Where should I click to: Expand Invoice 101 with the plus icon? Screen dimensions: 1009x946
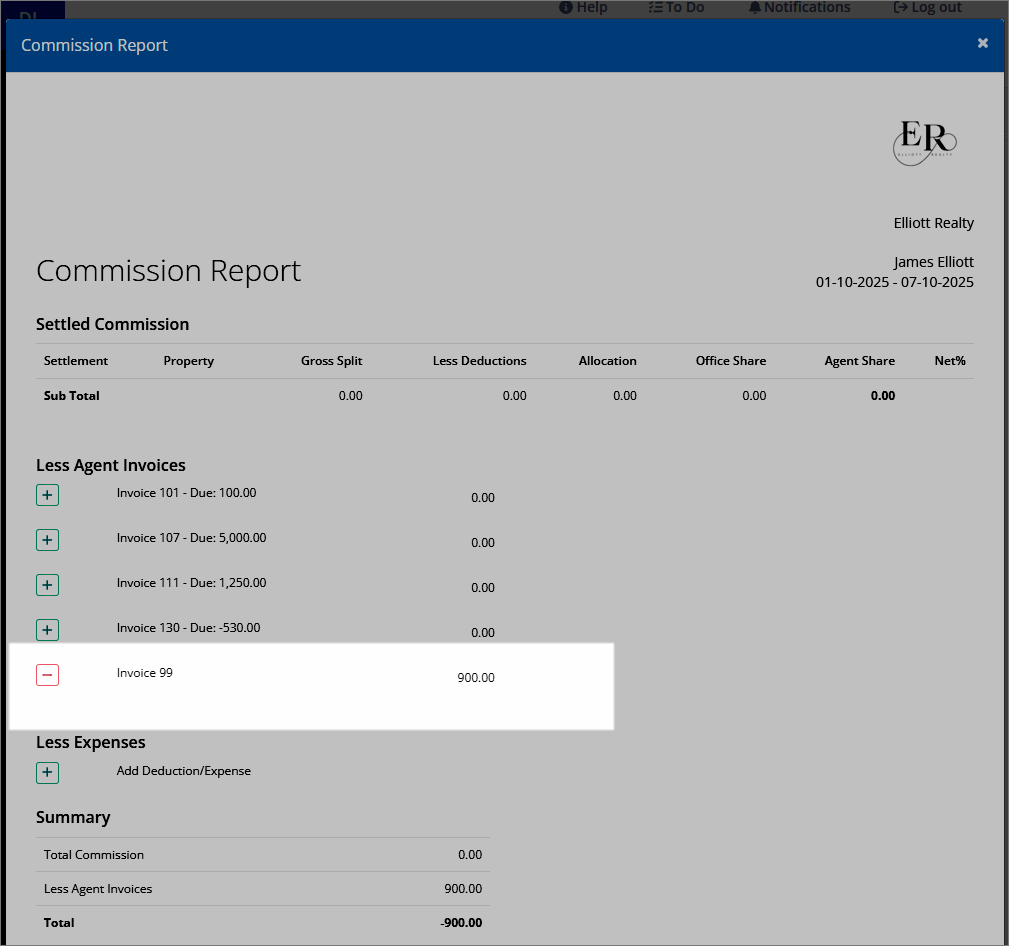(x=48, y=495)
